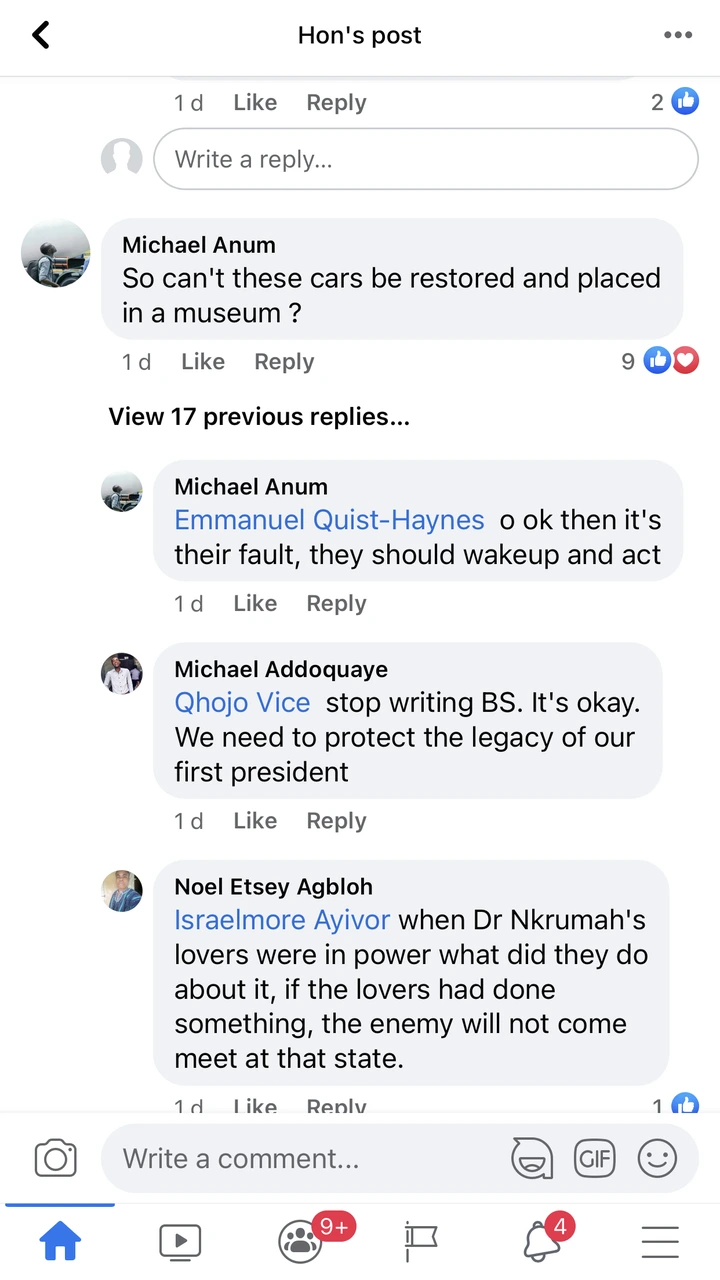The image size is (720, 1280).
Task: Open the emoji smiley picker
Action: coord(657,1158)
